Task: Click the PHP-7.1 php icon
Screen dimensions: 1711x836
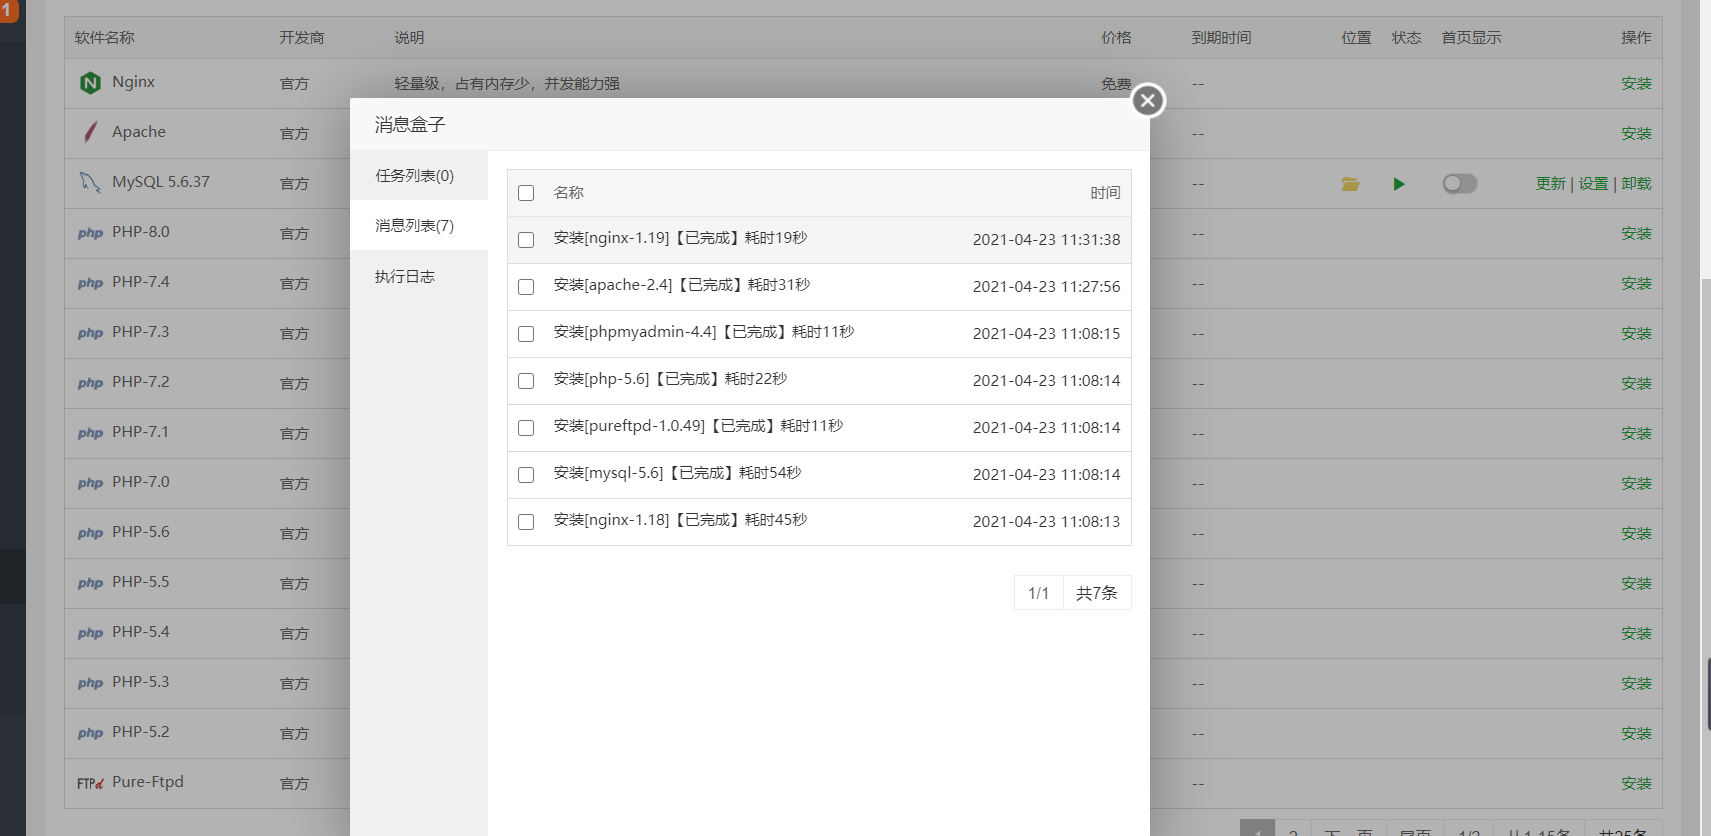Action: (x=90, y=433)
